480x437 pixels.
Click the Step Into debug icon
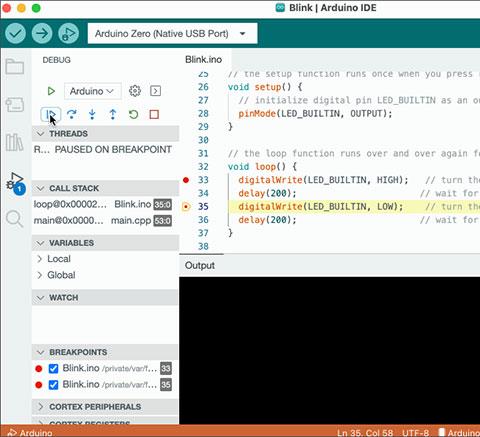pos(92,114)
